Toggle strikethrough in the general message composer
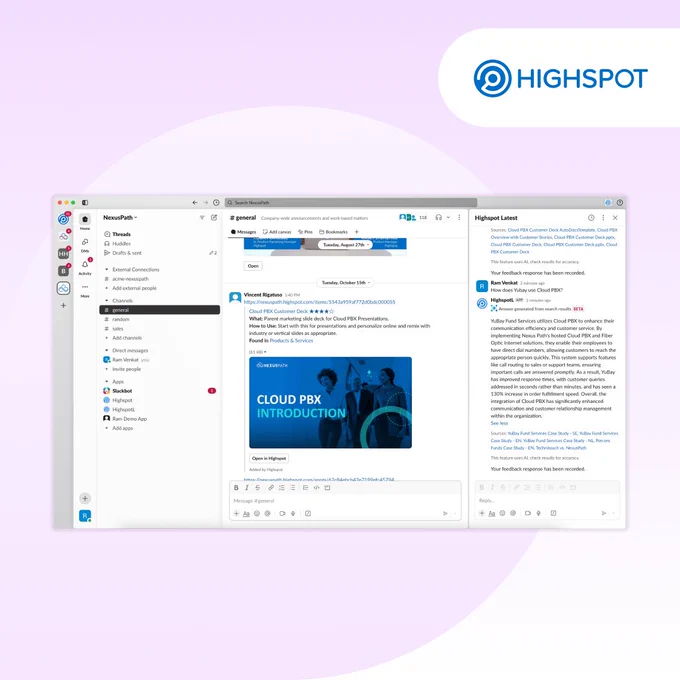680x680 pixels. [x=258, y=488]
